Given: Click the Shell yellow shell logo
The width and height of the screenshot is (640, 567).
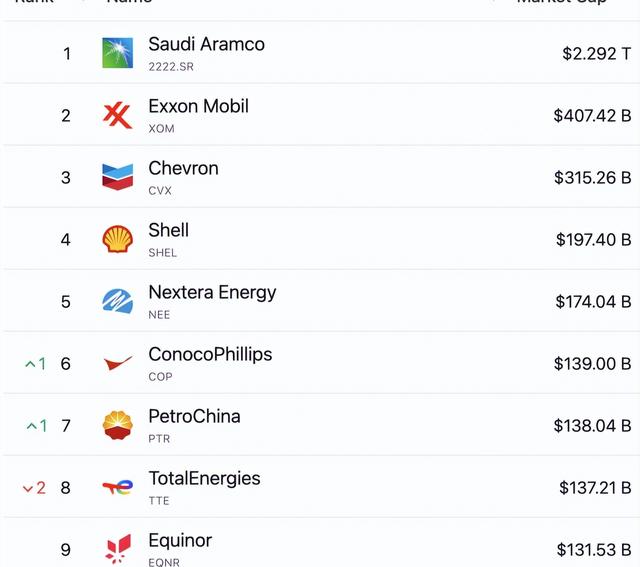Looking at the screenshot, I should pyautogui.click(x=118, y=239).
